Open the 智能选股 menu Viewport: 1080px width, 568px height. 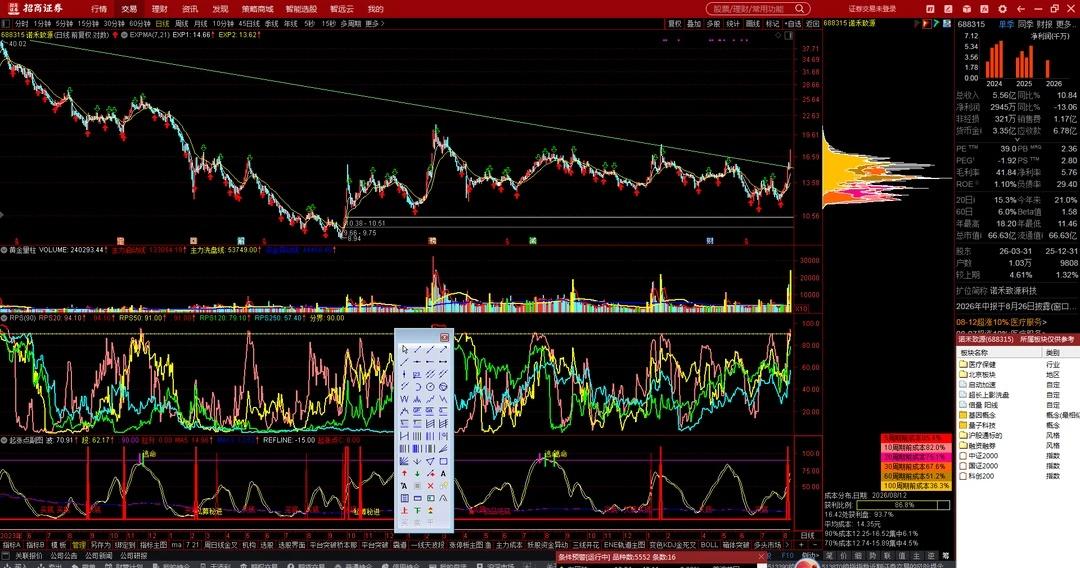301,9
